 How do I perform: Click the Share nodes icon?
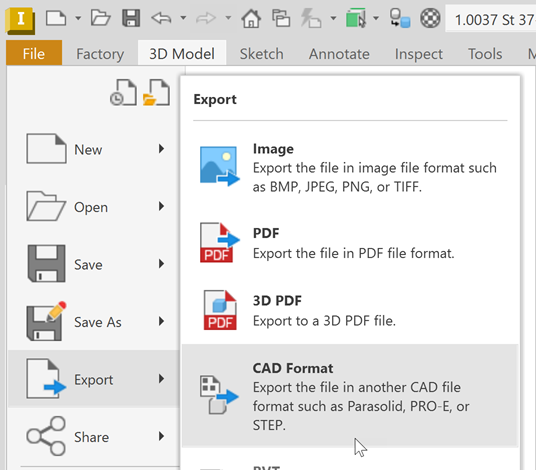[46, 436]
